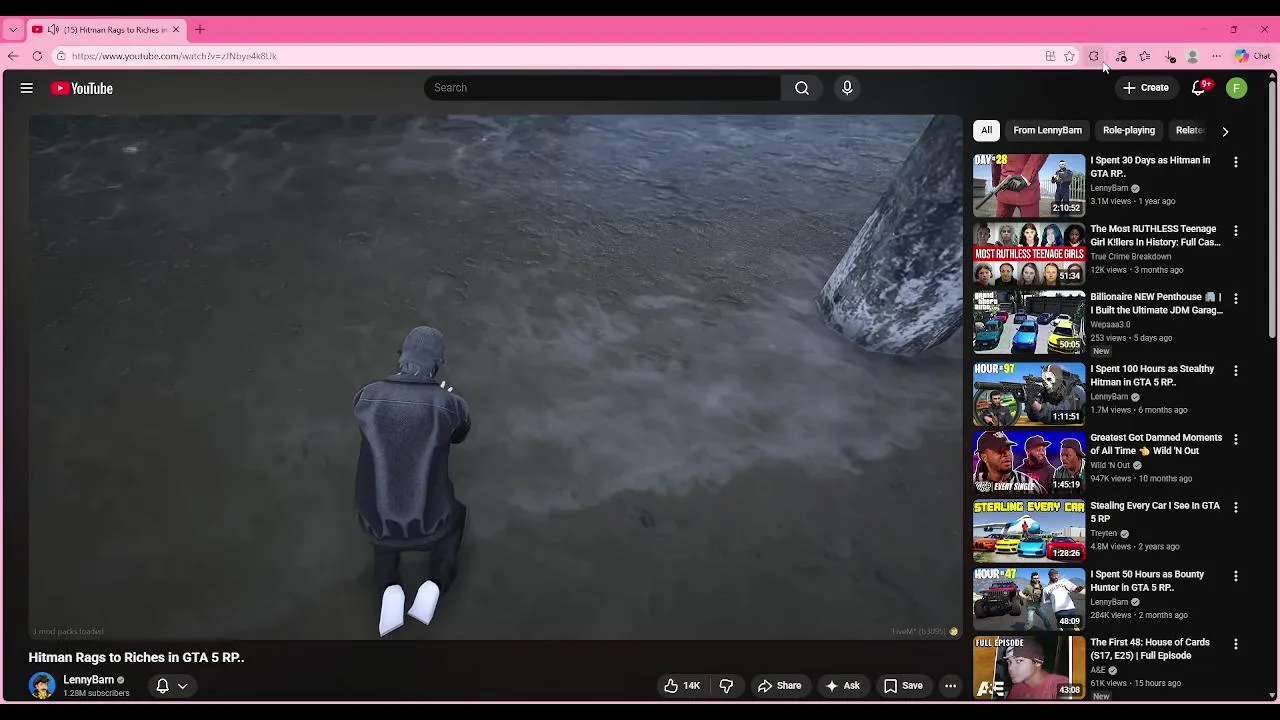
Task: Toggle subscription notification bell for LennyBarn
Action: point(162,686)
